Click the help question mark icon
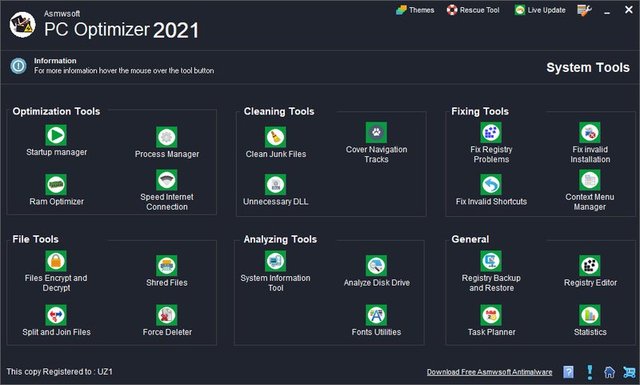Viewport: 640px width, 385px height. click(x=568, y=372)
